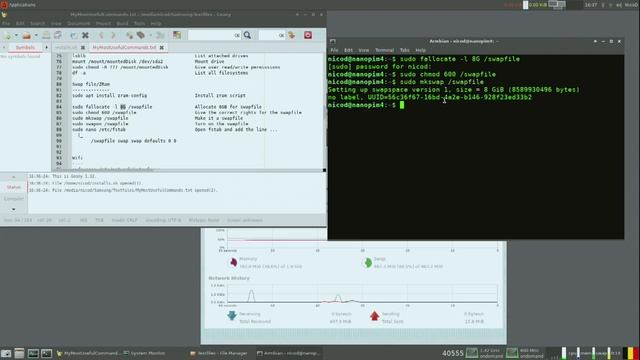Click the Memory pie icon in System Monitor
Image resolution: width=640 pixels, height=360 pixels.
pyautogui.click(x=233, y=262)
